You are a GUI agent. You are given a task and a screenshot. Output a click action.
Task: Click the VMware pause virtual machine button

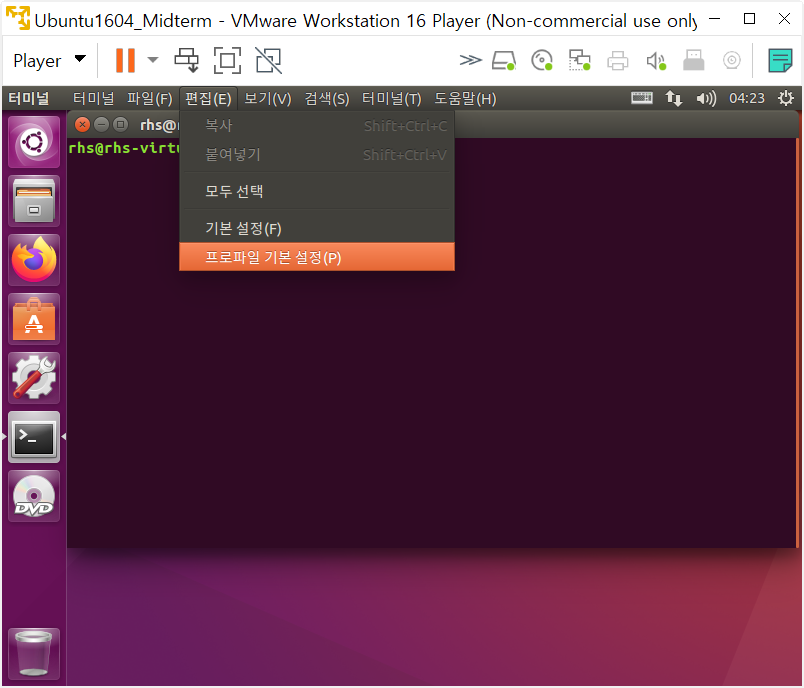point(125,60)
